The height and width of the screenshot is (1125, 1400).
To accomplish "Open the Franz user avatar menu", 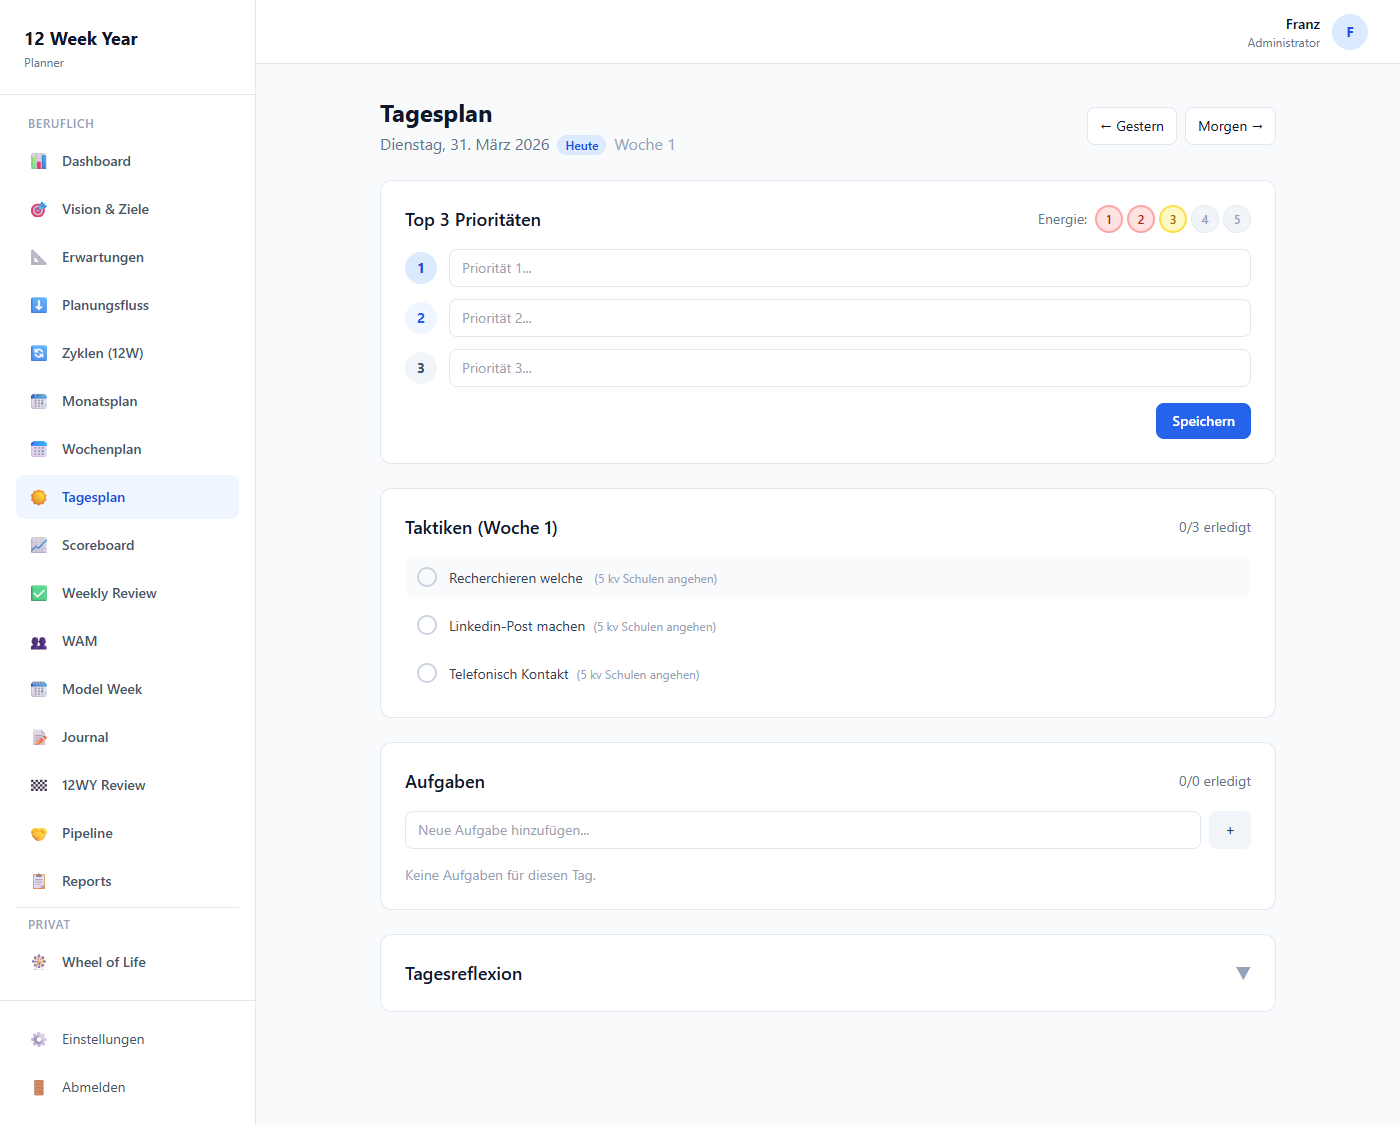I will click(x=1349, y=32).
